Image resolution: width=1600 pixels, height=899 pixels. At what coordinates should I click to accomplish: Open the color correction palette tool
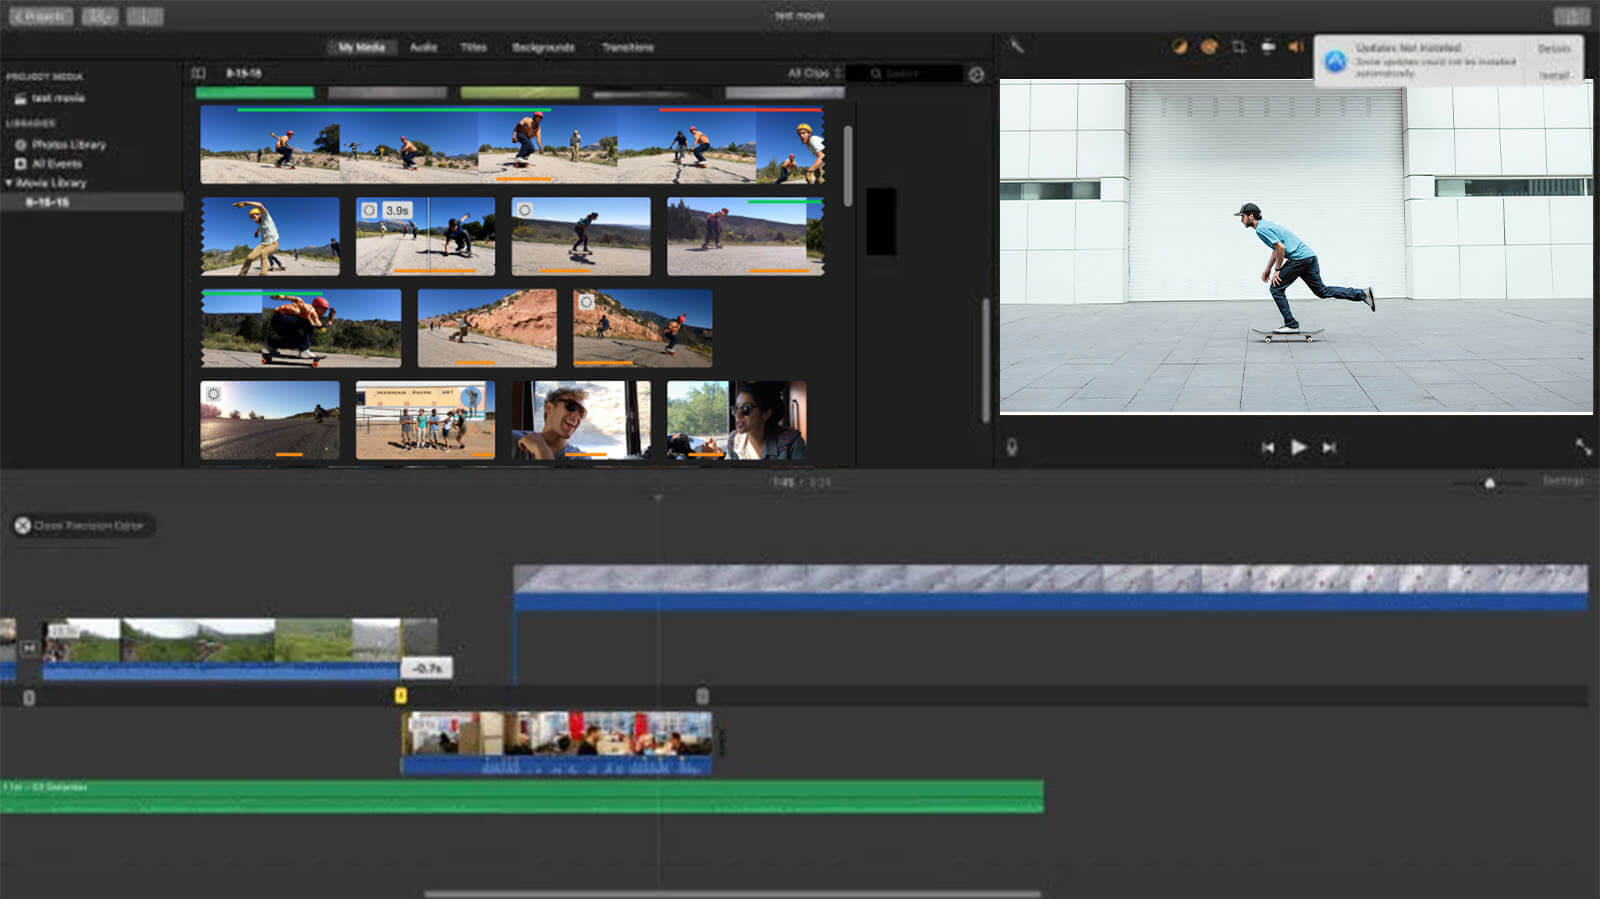pyautogui.click(x=1209, y=46)
